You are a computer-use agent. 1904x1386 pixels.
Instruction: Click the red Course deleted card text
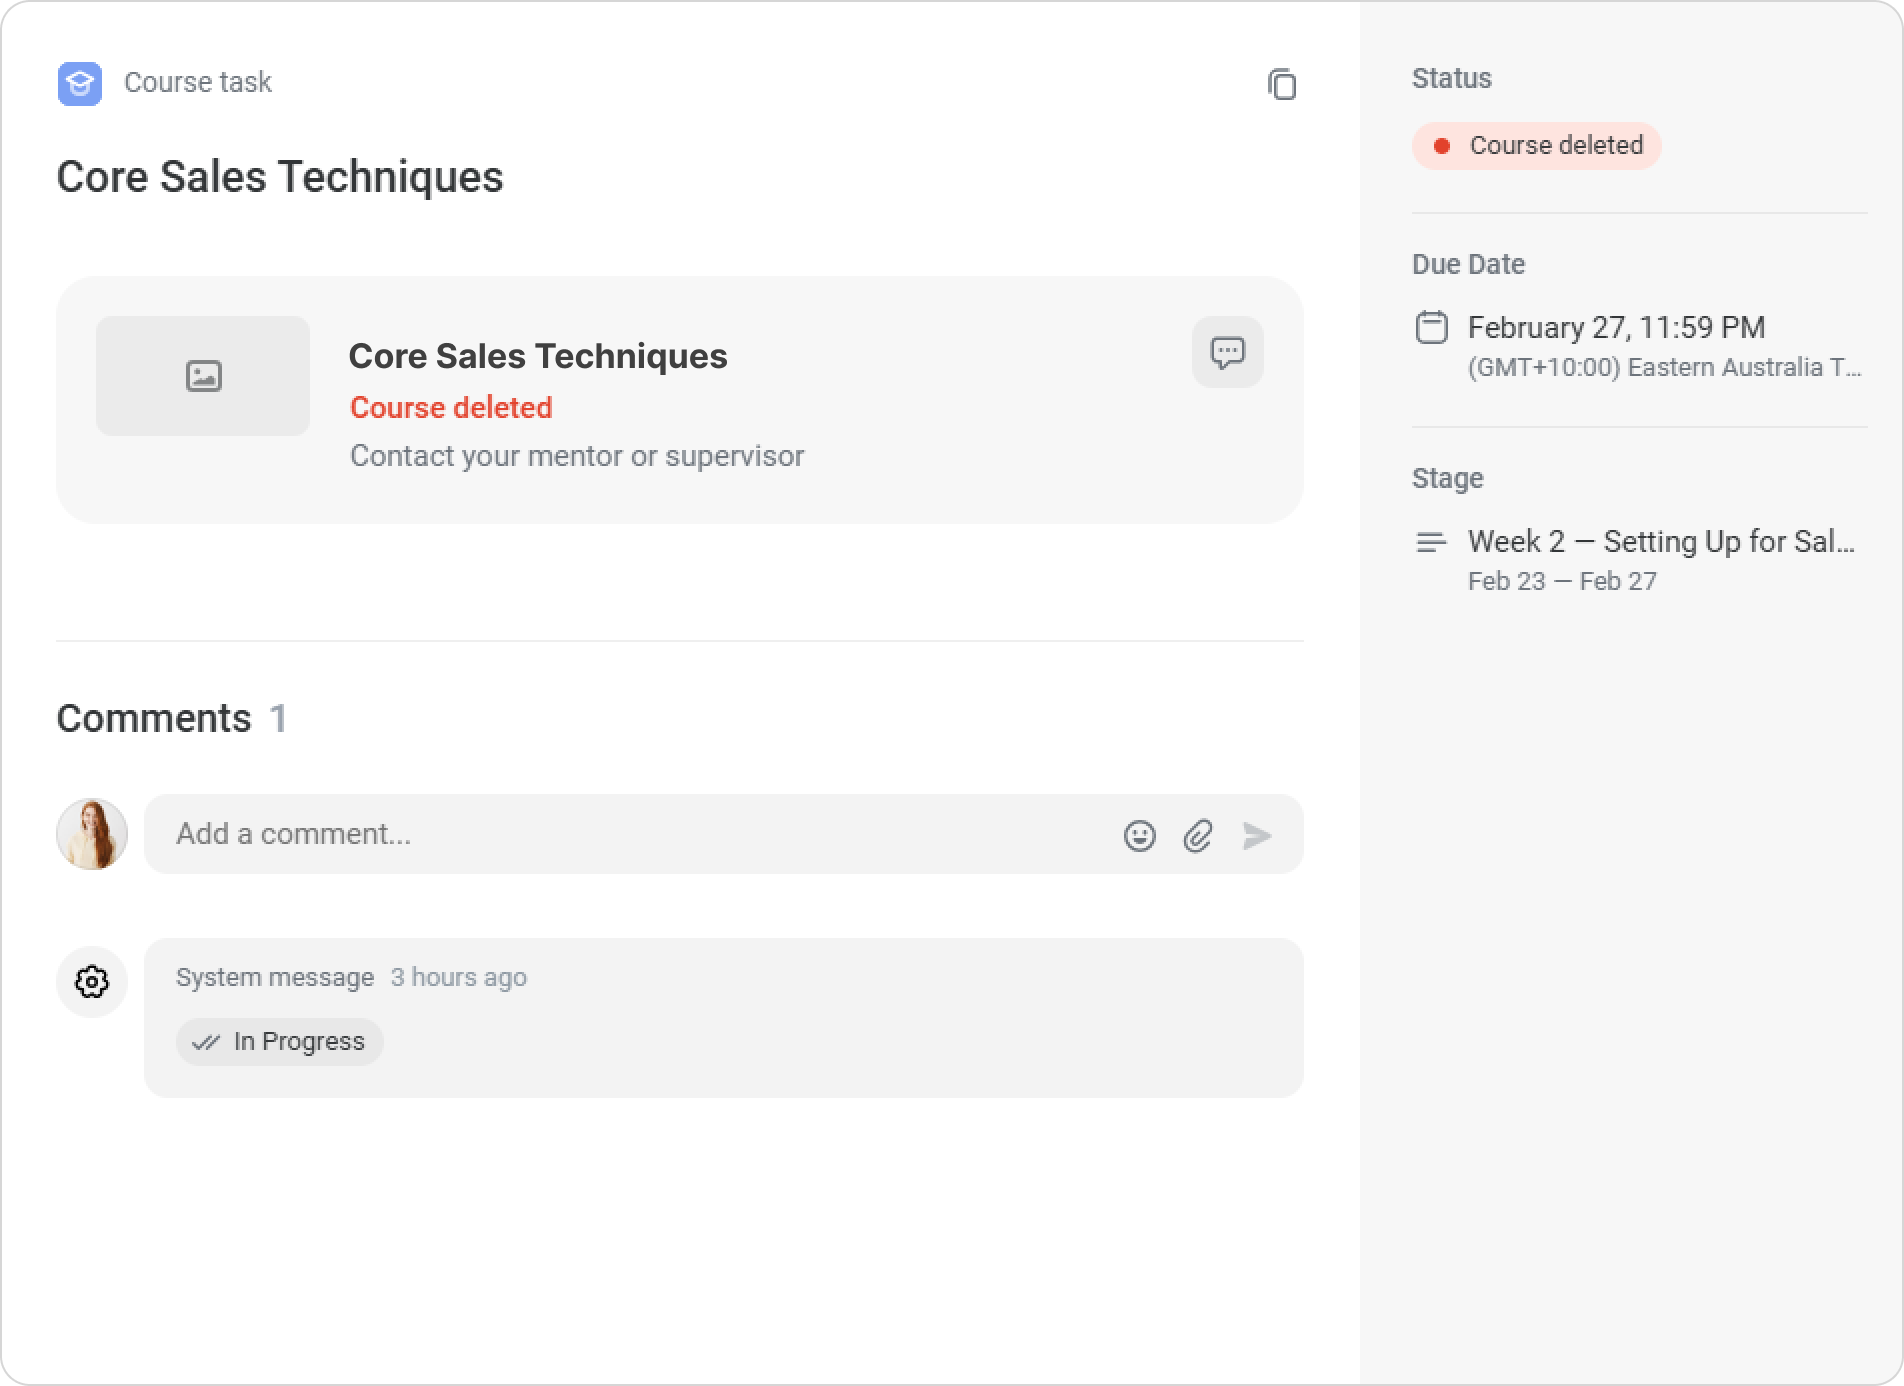pos(451,408)
